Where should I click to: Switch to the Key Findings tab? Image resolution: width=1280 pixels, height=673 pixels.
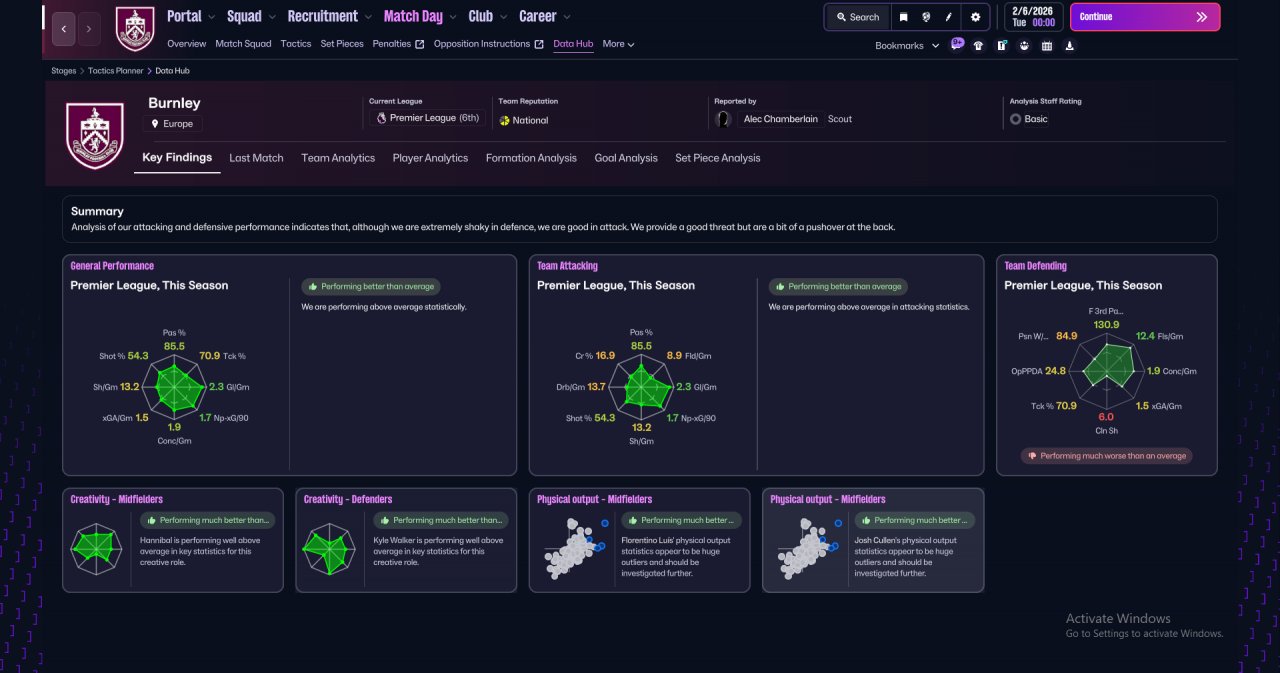(177, 158)
